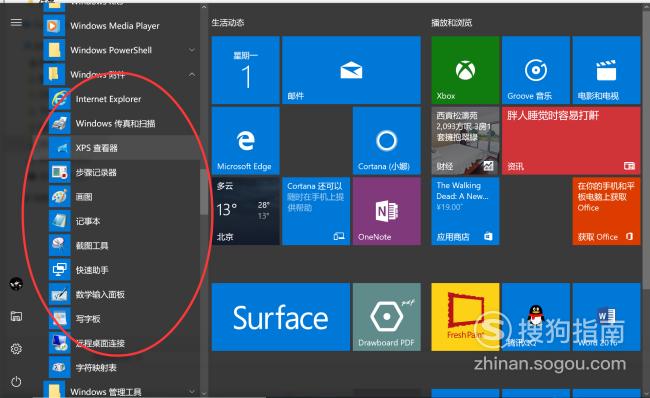The image size is (650, 398).
Task: Launch 截图工具 snipping tool
Action: [124, 246]
